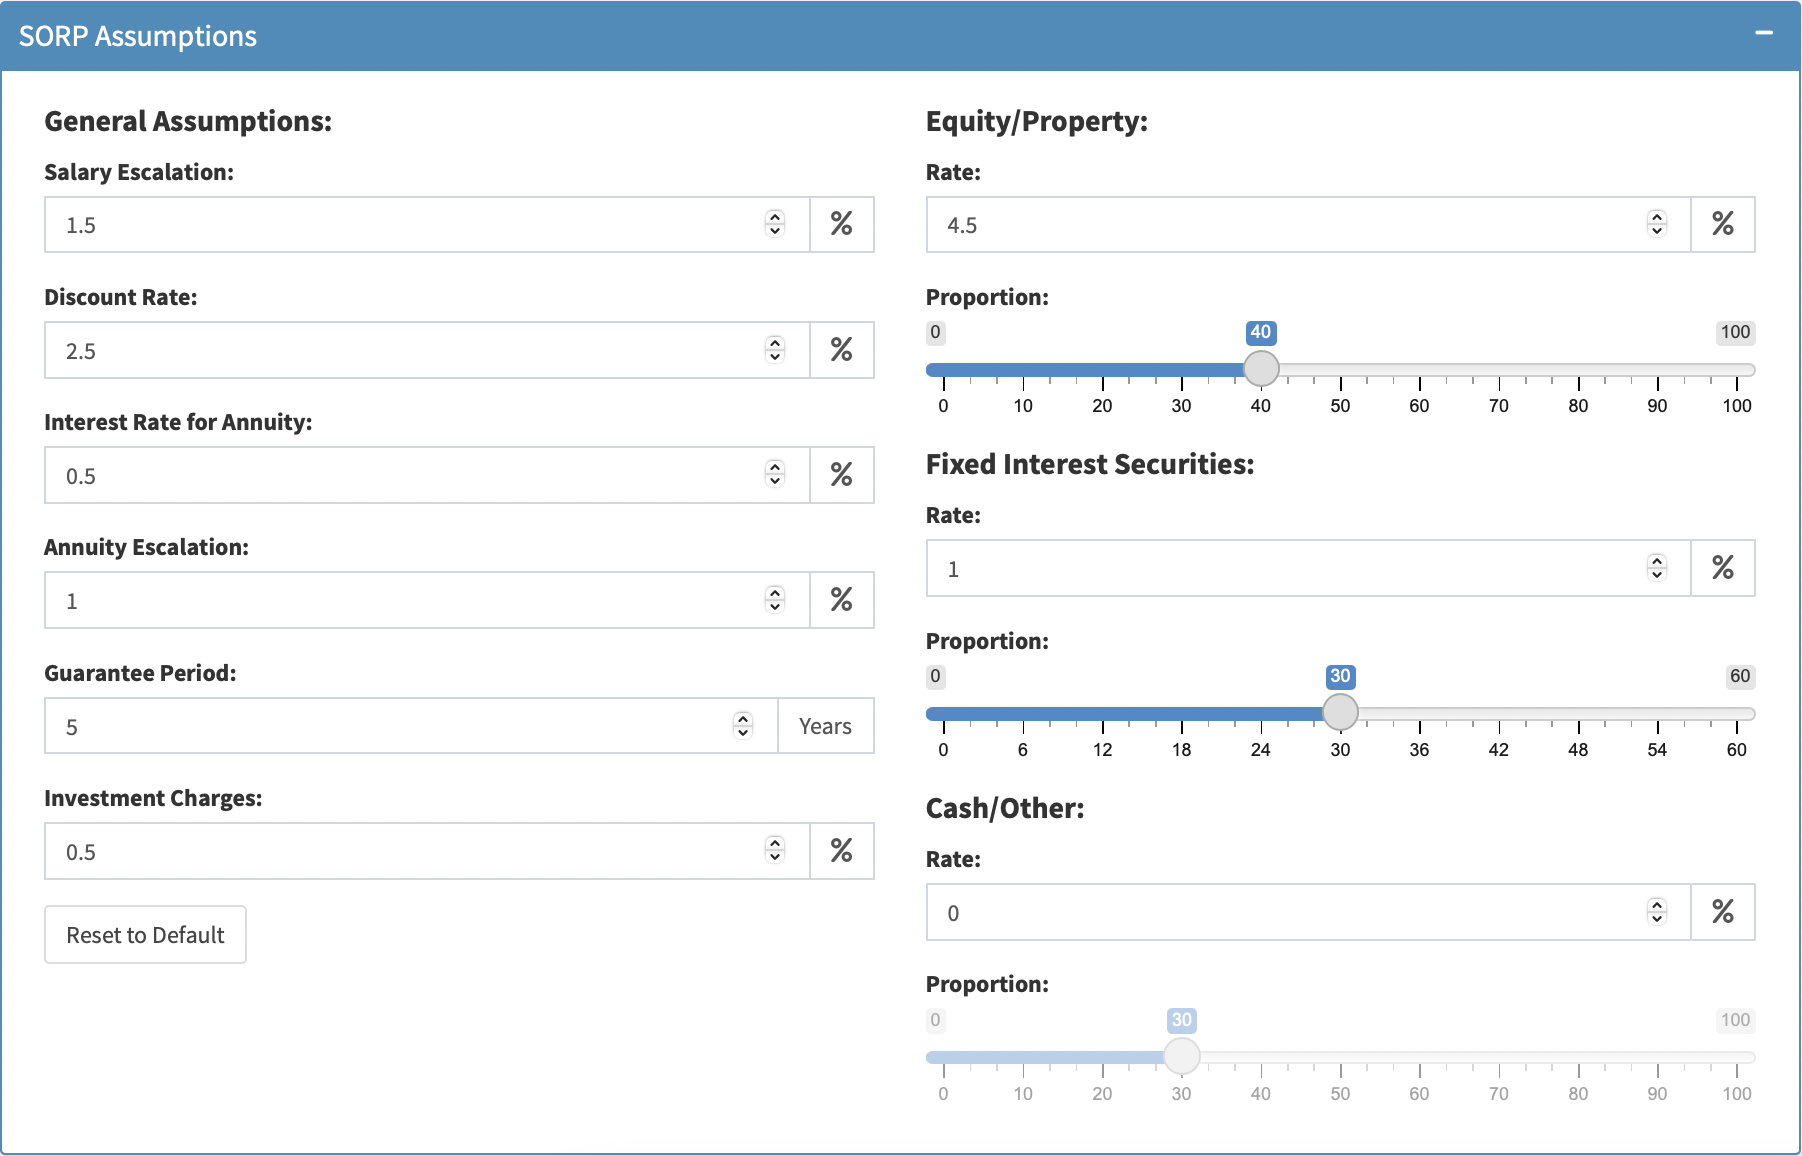This screenshot has width=1802, height=1156.
Task: Click the Interest Rate for Annuity stepper
Action: 775,475
